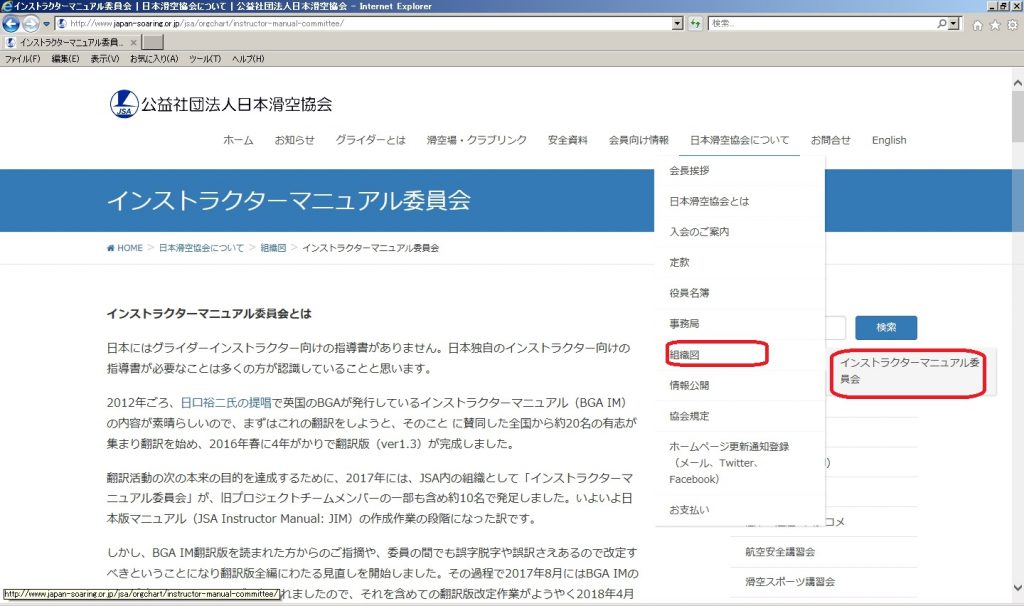Open 安全資料 in the navigation bar
Image resolution: width=1024 pixels, height=606 pixels.
click(x=568, y=140)
